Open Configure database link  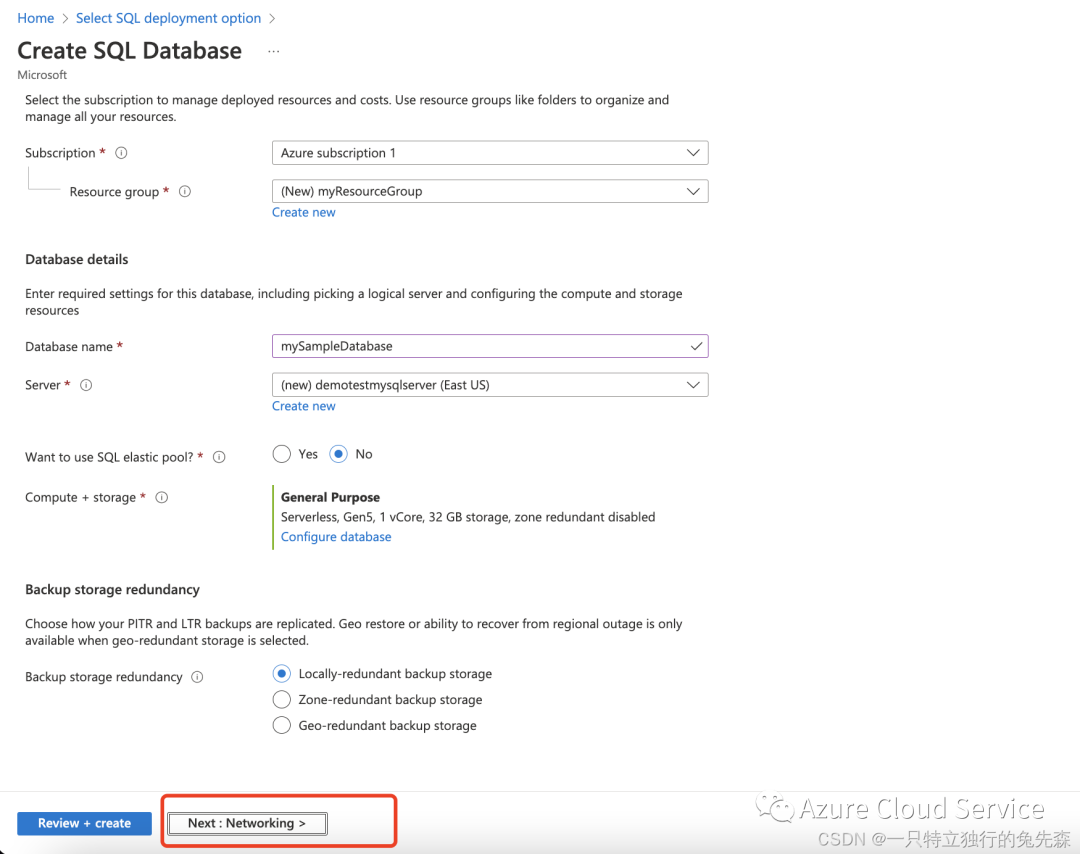pyautogui.click(x=336, y=537)
